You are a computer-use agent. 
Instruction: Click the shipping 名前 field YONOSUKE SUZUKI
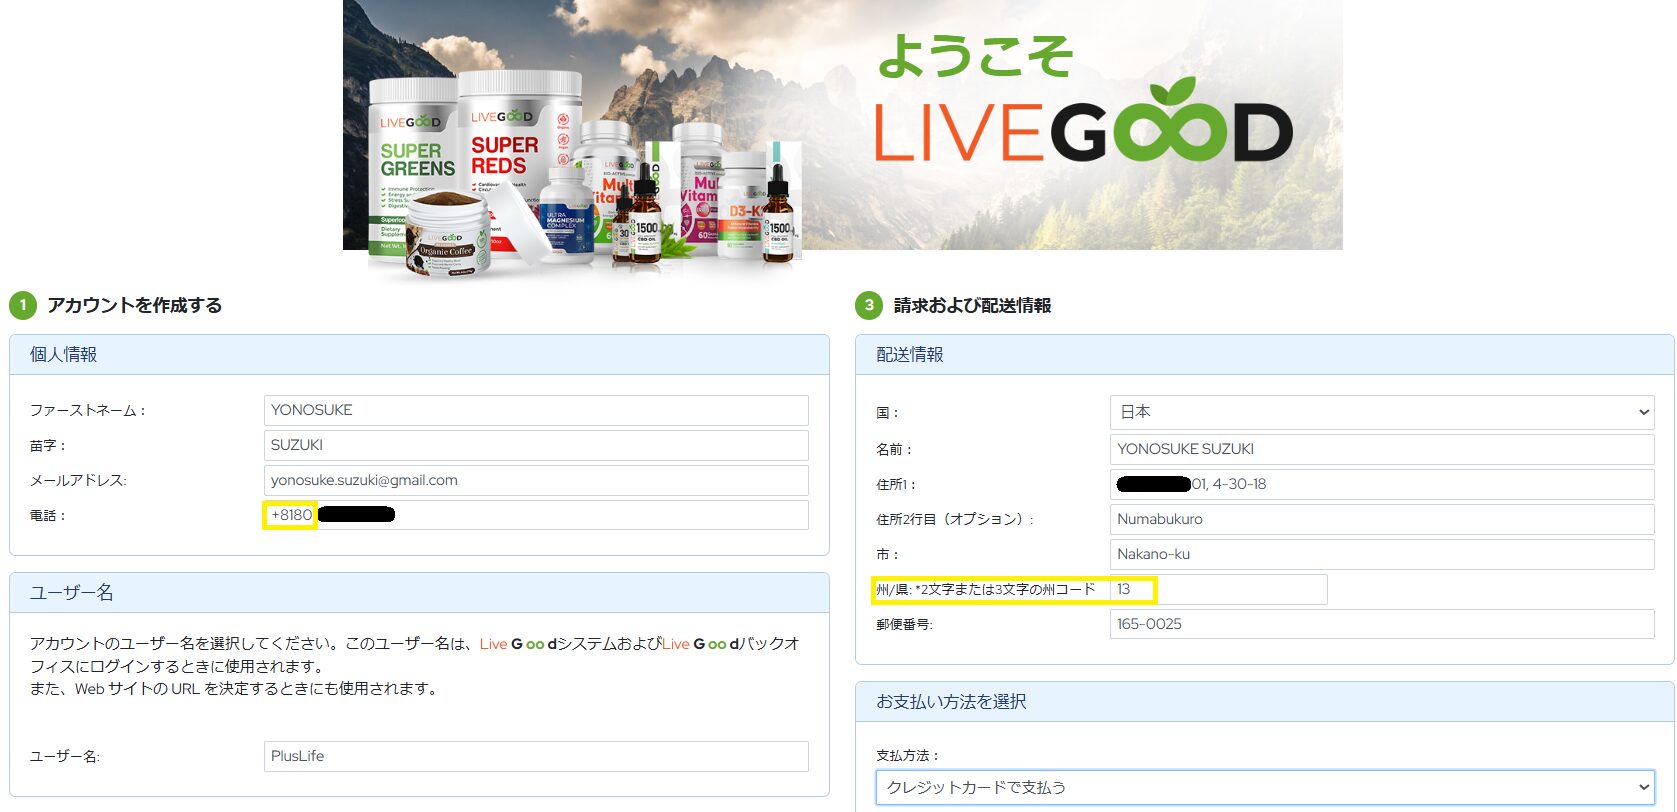(x=1382, y=449)
